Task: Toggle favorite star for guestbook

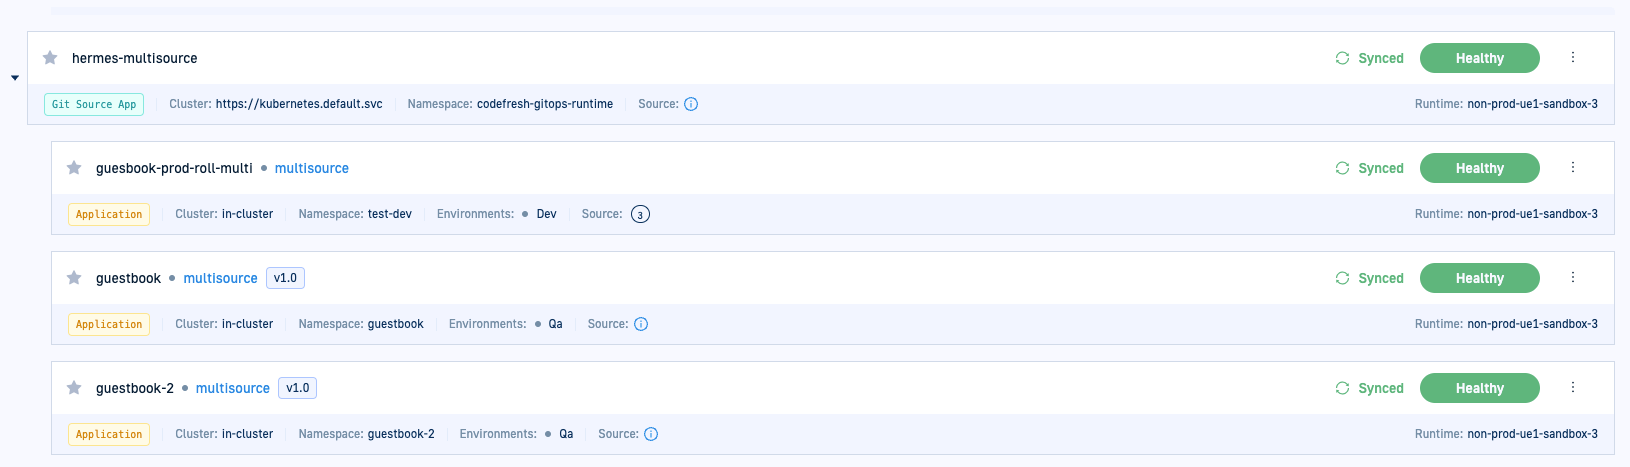Action: click(x=74, y=278)
